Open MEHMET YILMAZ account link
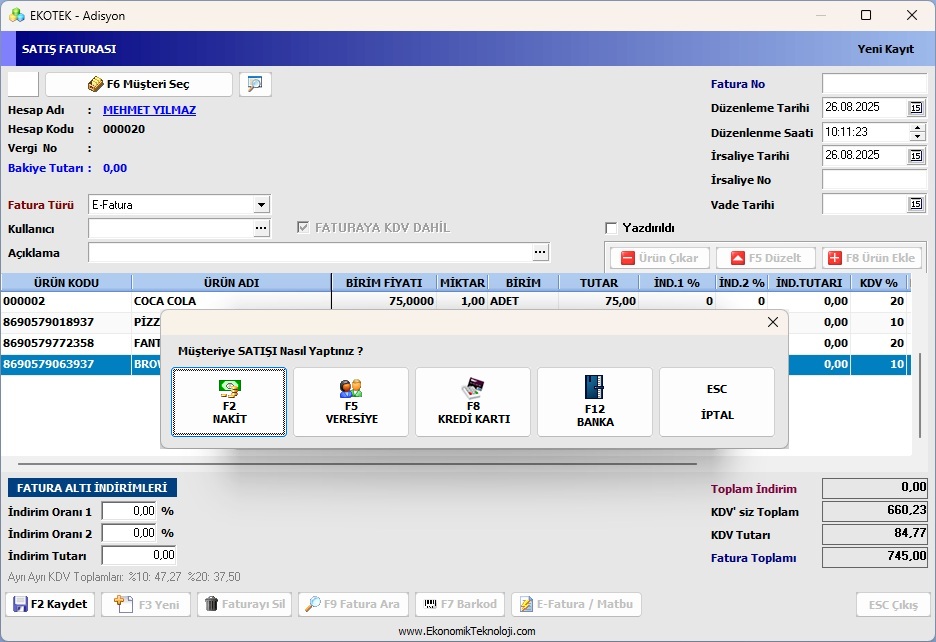The image size is (936, 642). click(149, 110)
